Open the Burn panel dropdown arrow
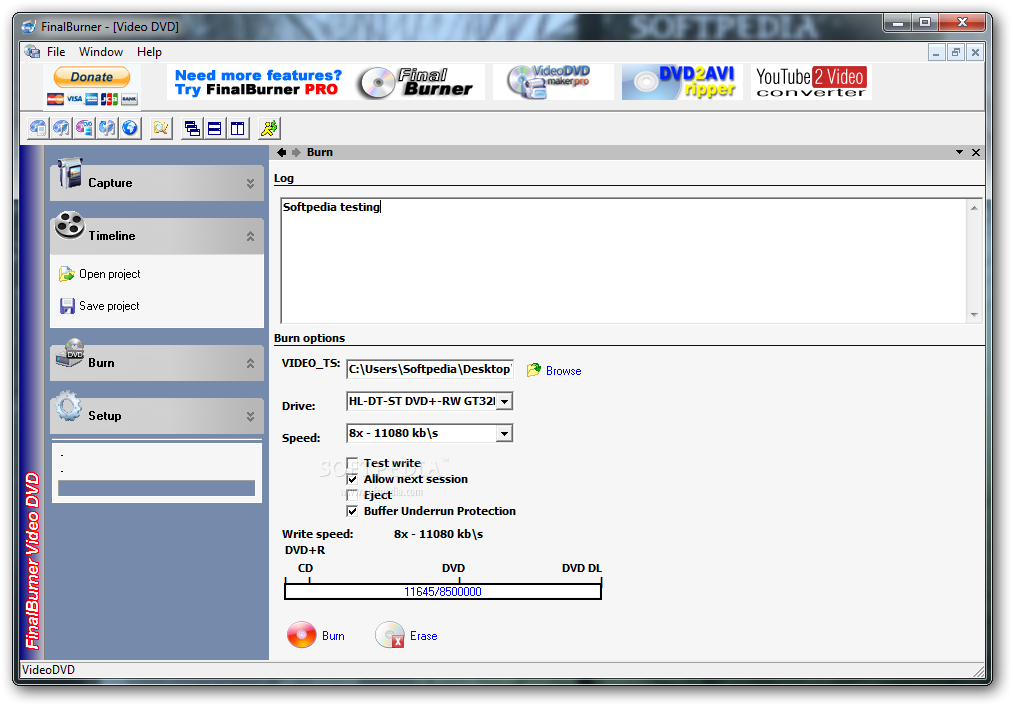 [x=959, y=152]
